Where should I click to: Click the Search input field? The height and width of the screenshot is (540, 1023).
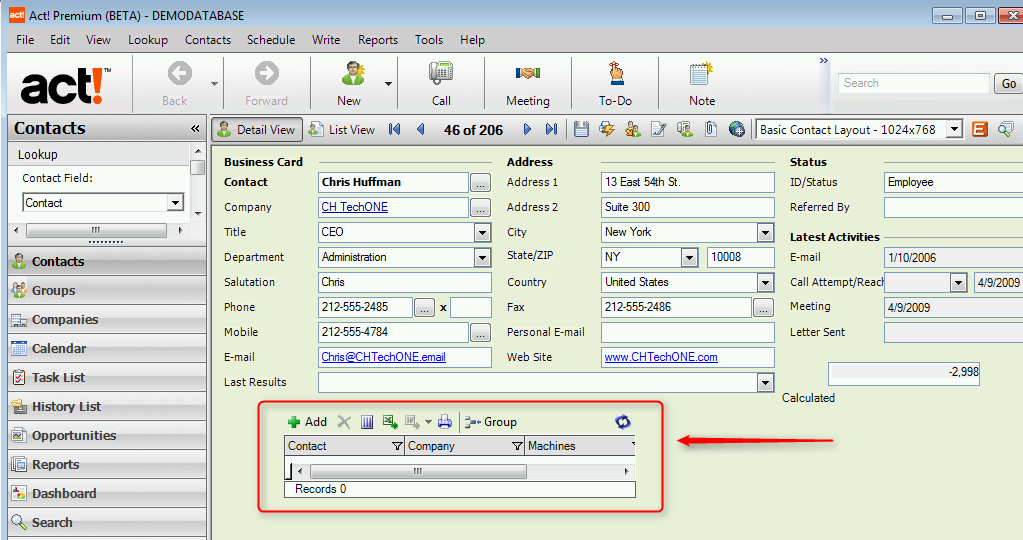pos(913,83)
